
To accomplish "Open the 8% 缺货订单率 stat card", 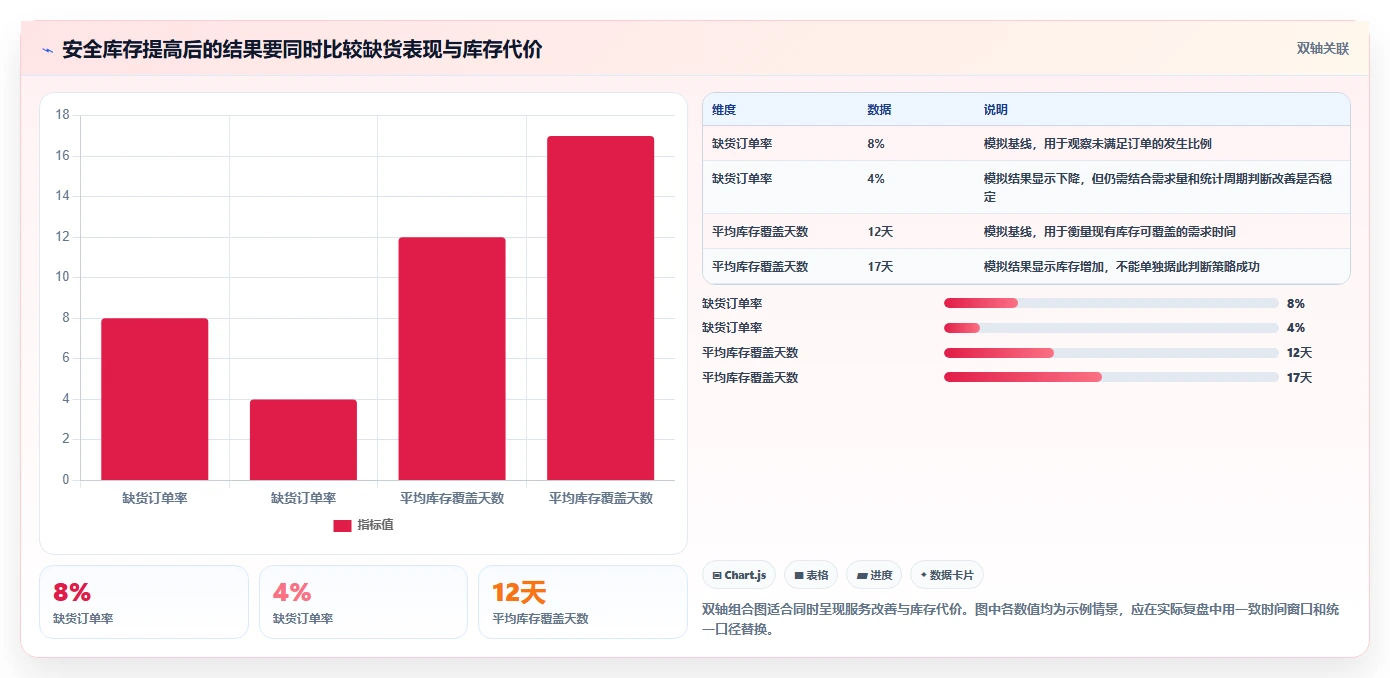I will click(144, 602).
